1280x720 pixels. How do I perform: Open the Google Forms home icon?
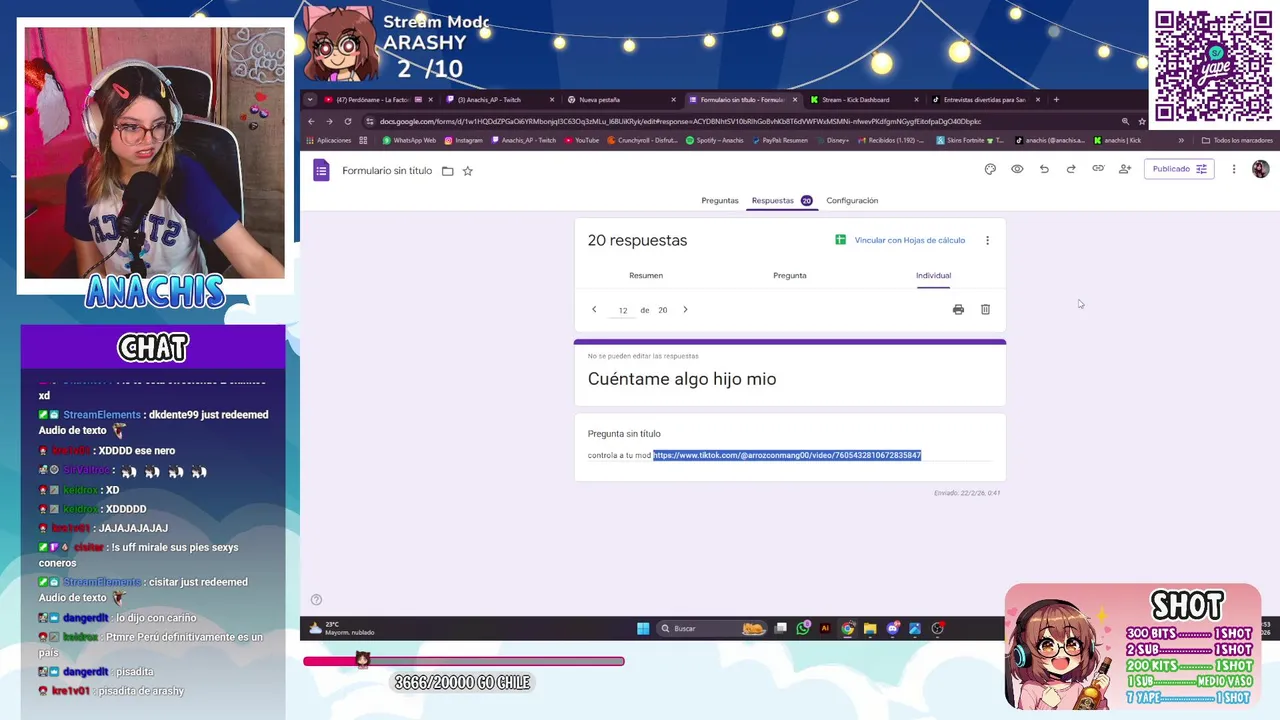click(321, 170)
